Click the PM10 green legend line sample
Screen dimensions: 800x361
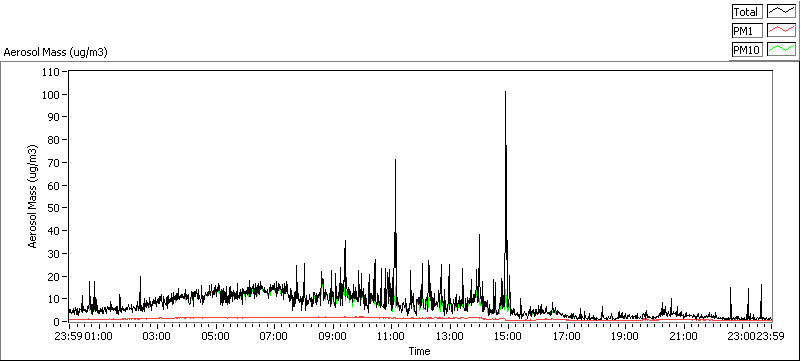pos(782,49)
